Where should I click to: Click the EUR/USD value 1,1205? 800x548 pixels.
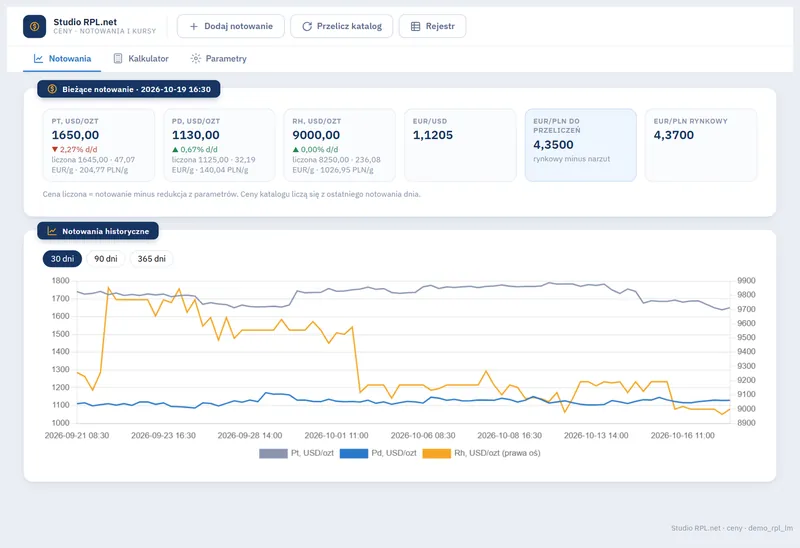tap(433, 135)
